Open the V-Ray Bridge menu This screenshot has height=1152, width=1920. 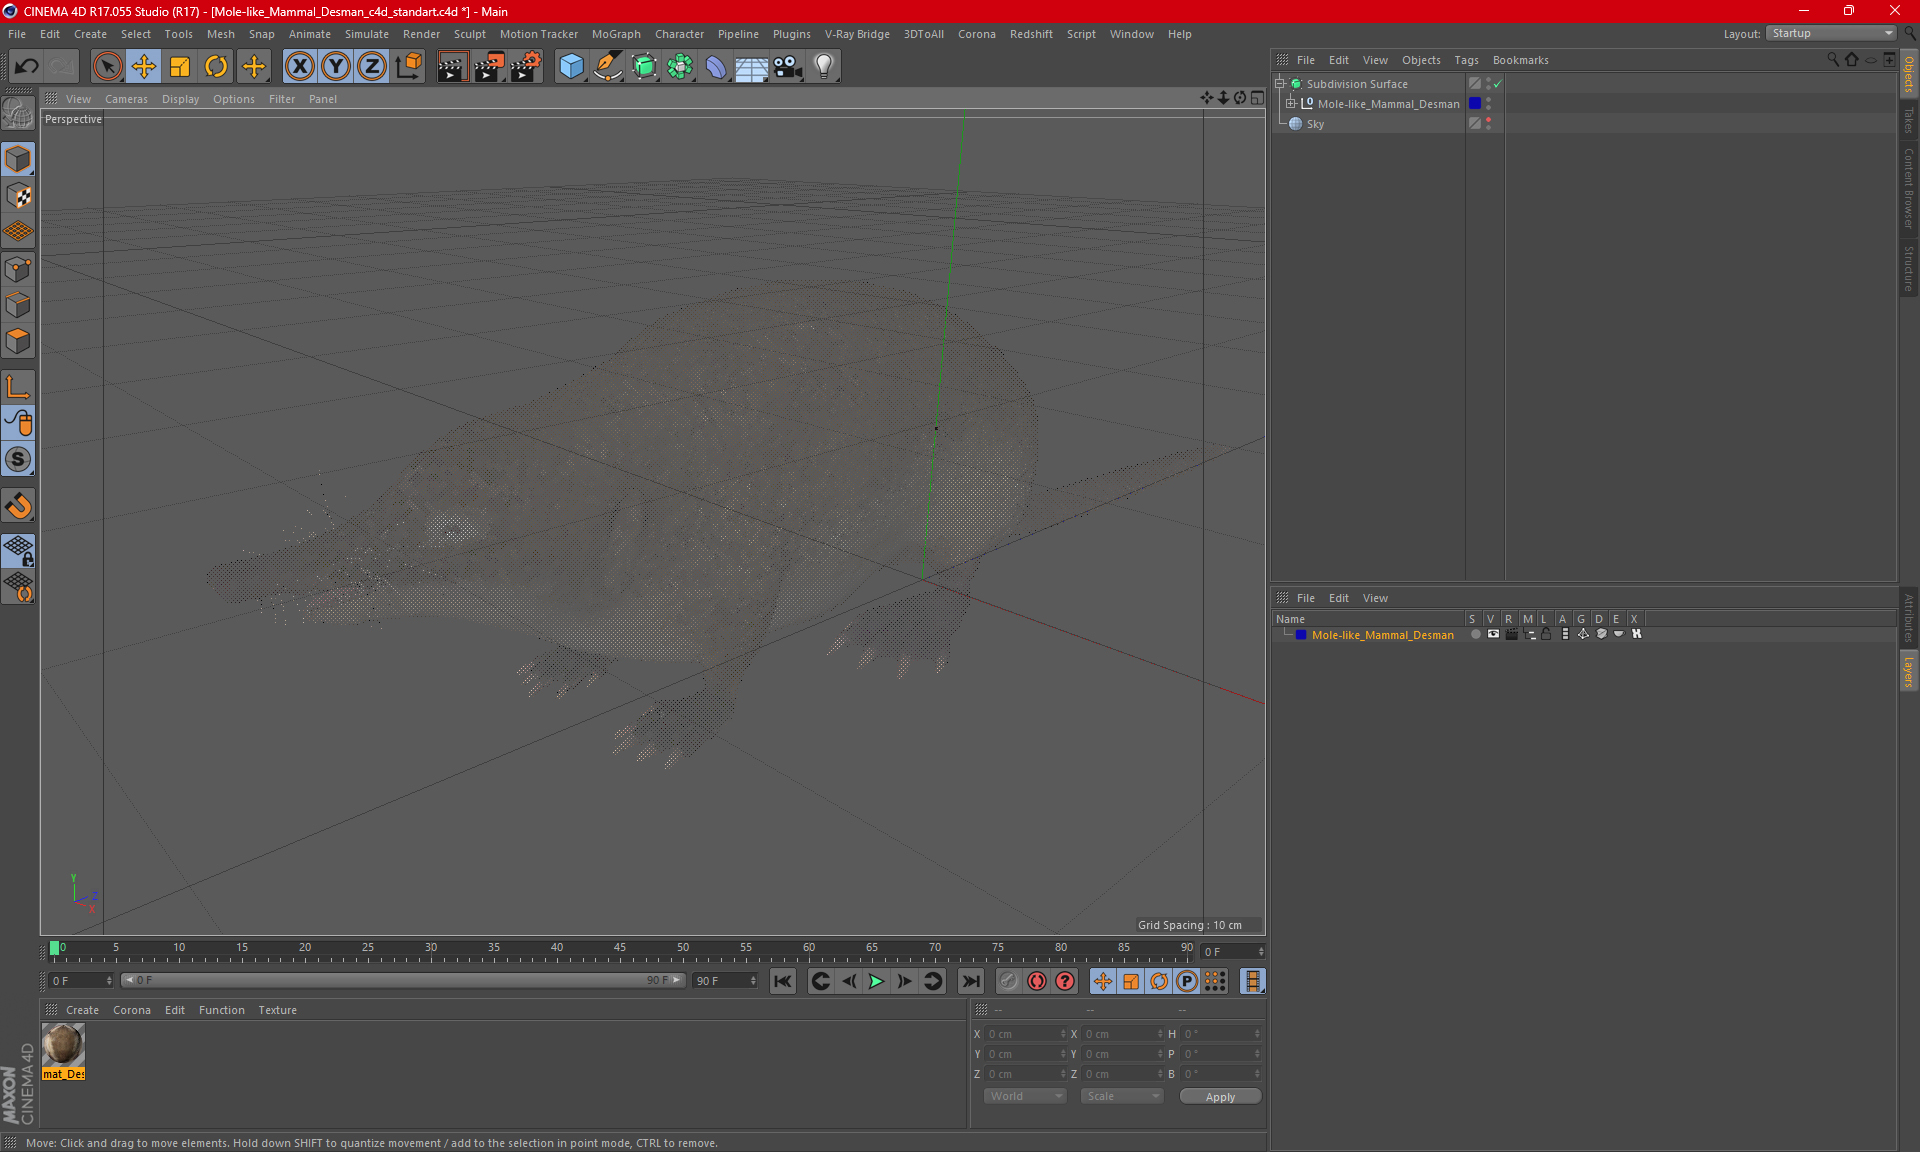(857, 34)
